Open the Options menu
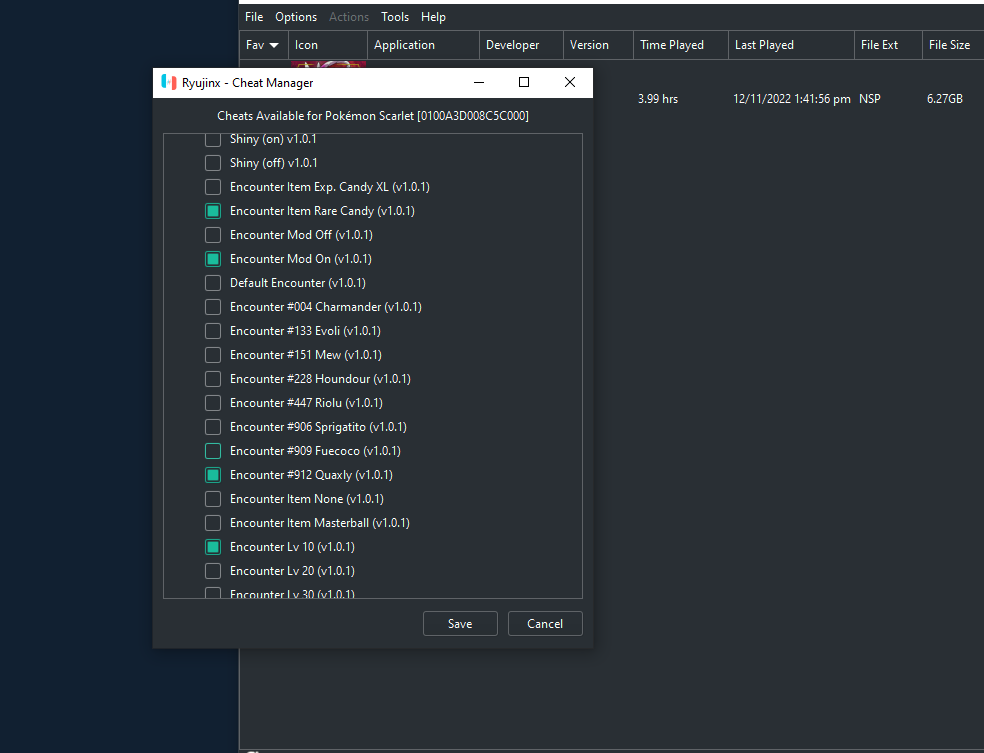This screenshot has height=753, width=984. 296,17
